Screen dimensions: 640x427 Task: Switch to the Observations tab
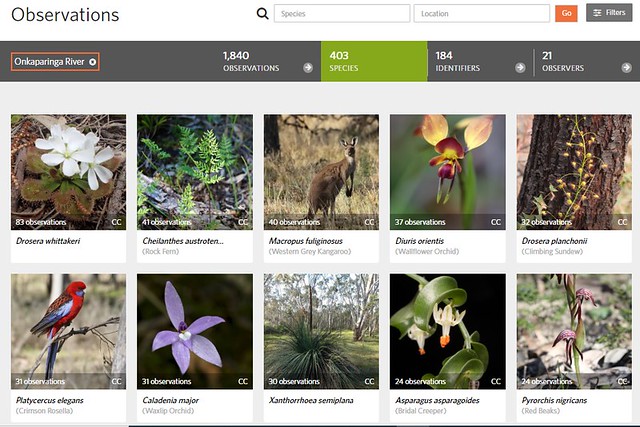pyautogui.click(x=251, y=61)
